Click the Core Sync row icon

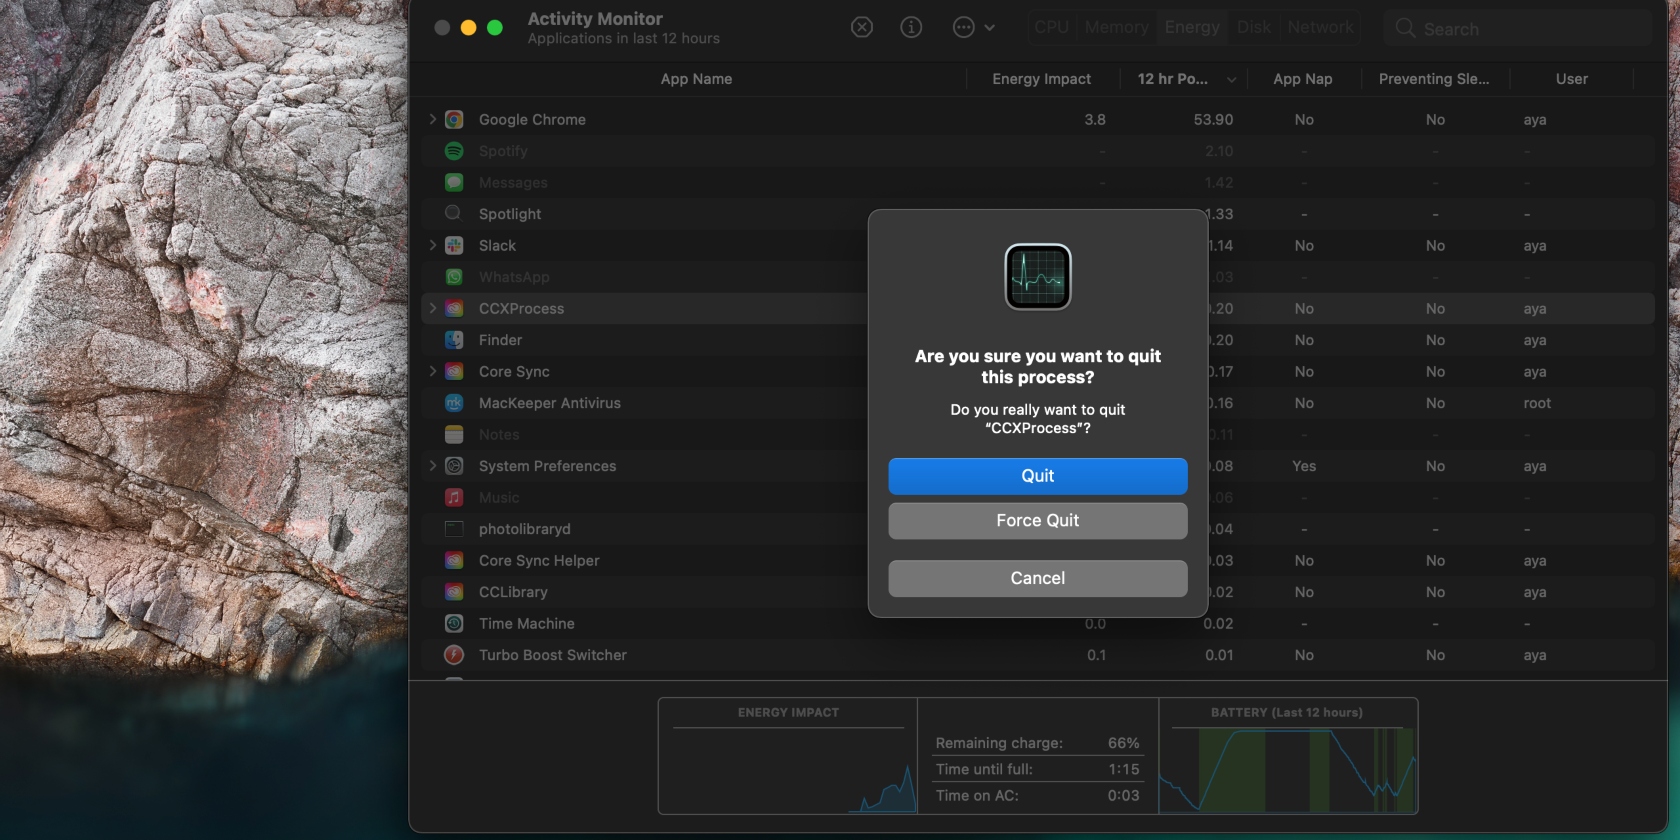[x=454, y=371]
